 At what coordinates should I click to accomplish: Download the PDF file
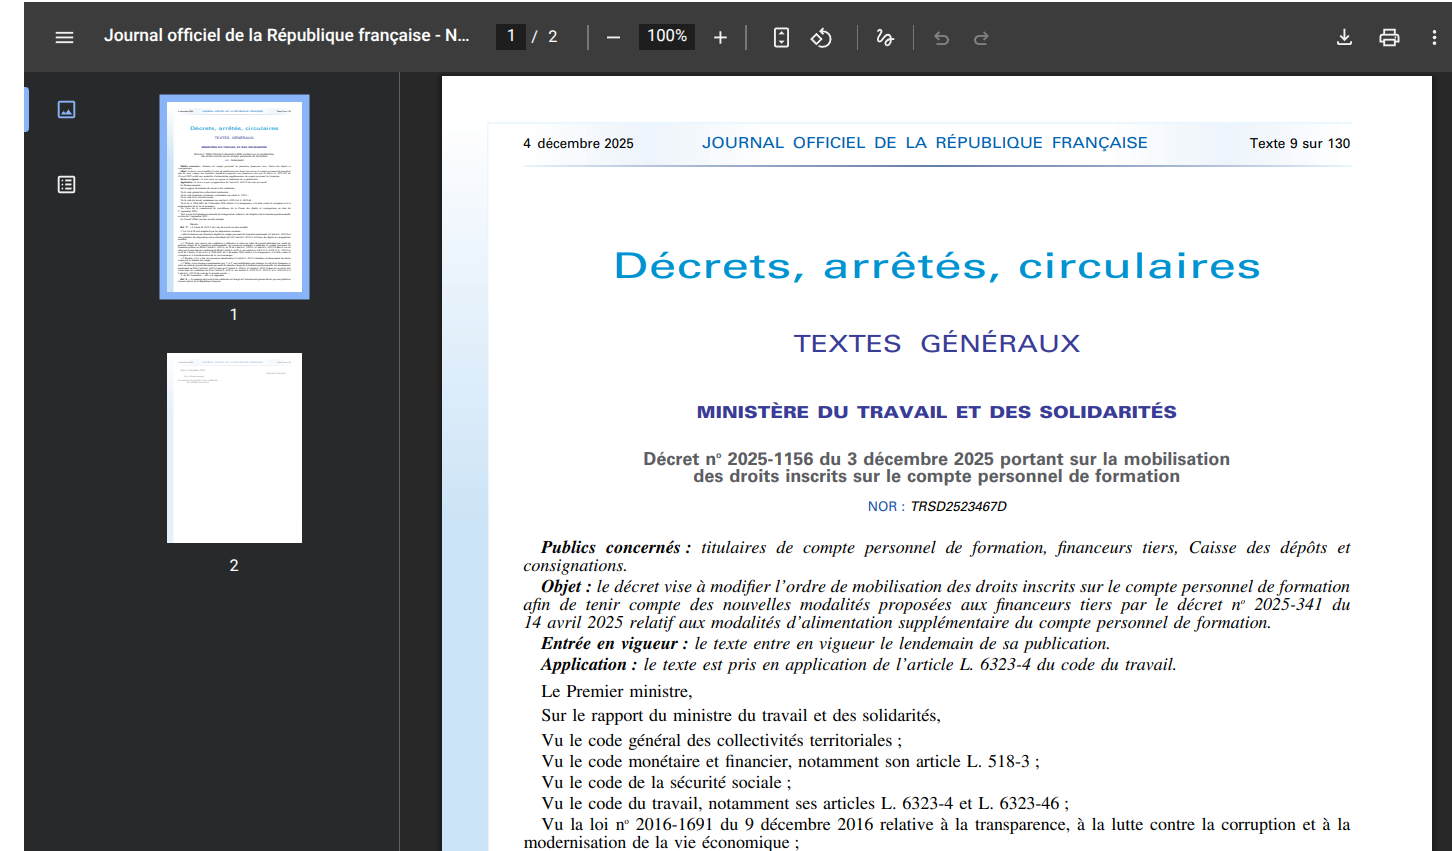click(1344, 37)
